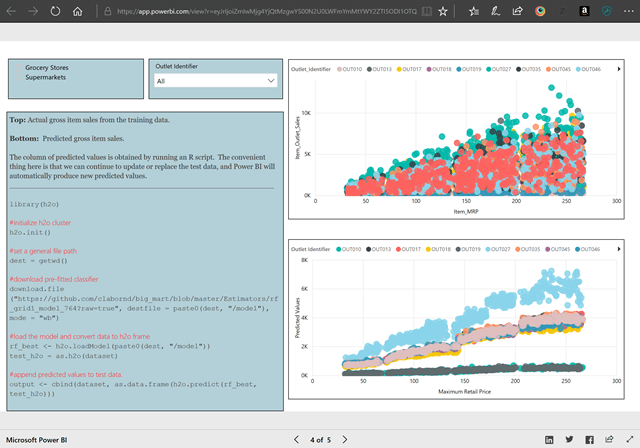Click Microsoft Power BI link
Image resolution: width=640 pixels, height=448 pixels.
click(36, 440)
